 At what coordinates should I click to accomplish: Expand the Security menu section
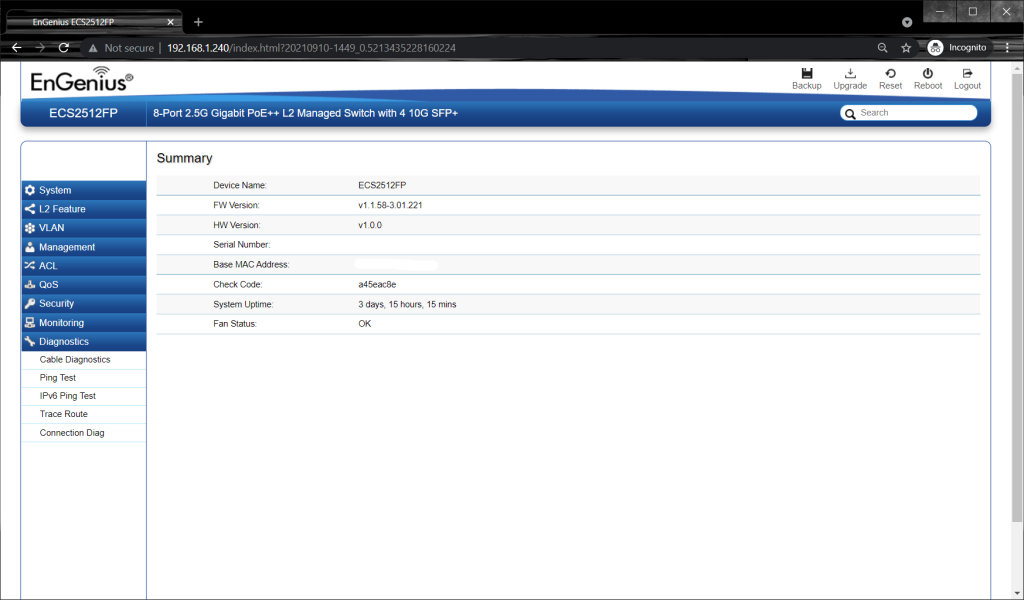click(84, 304)
